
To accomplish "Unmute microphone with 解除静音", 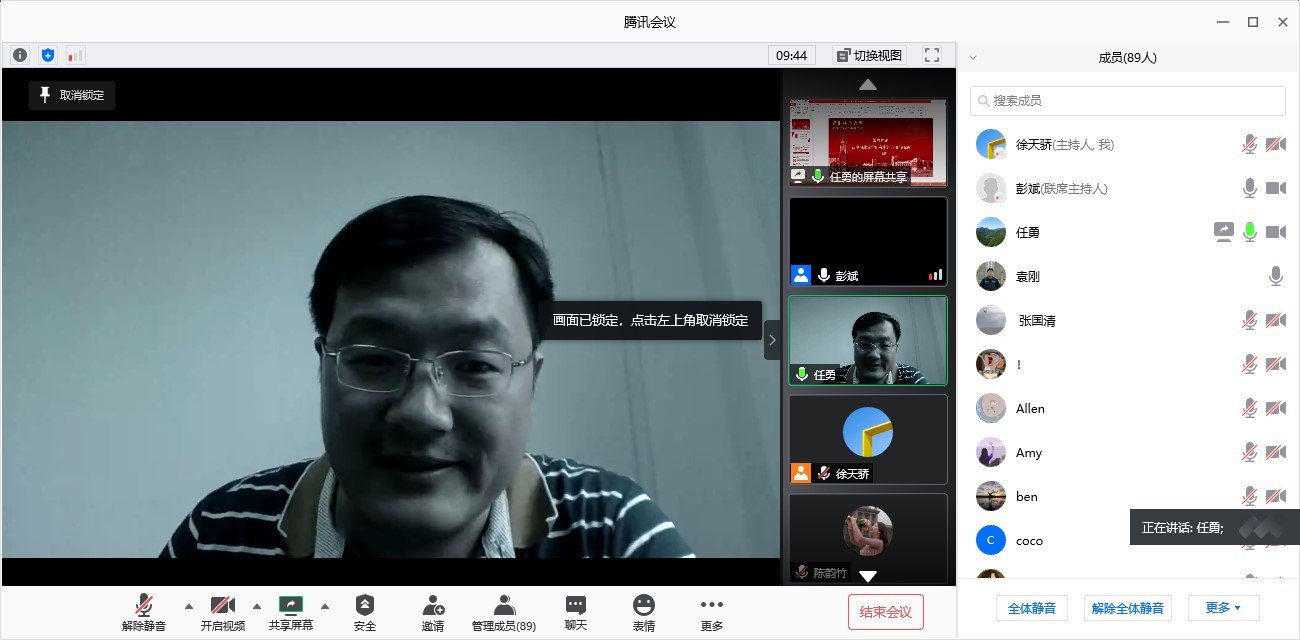I will click(x=144, y=612).
